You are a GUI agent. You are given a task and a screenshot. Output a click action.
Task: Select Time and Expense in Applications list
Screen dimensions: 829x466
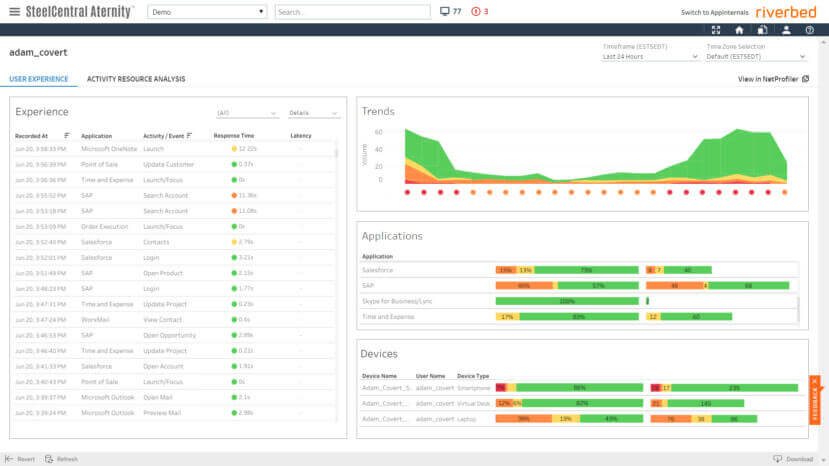pos(388,317)
